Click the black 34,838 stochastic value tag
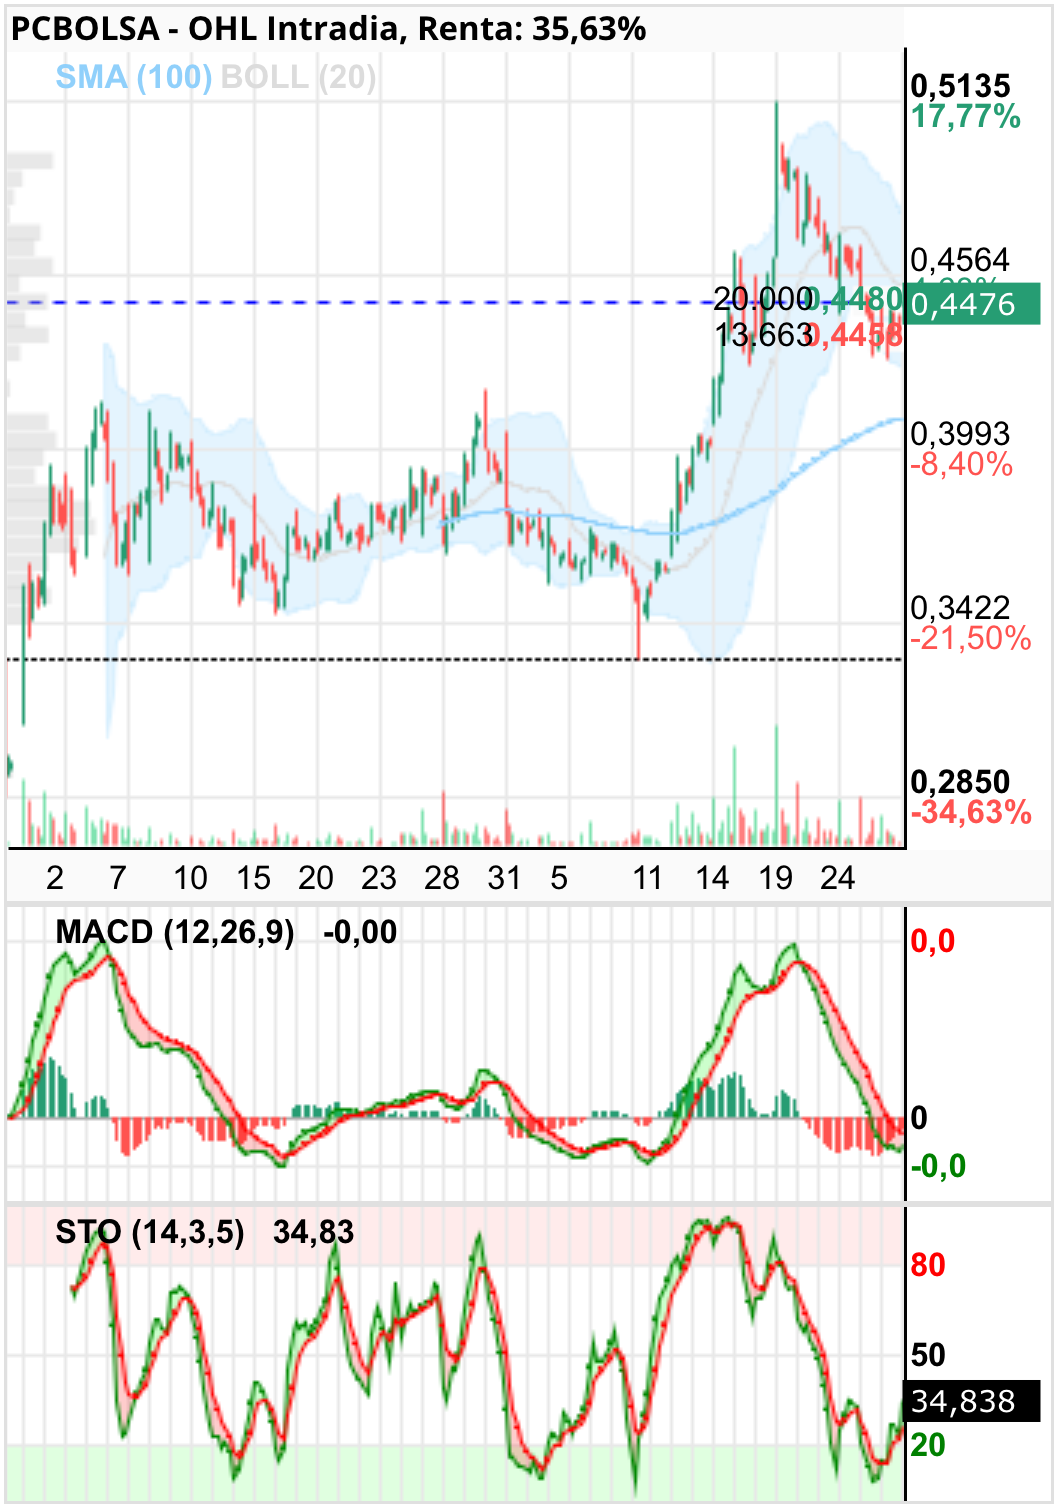Screen dimensions: 1058x1508 (972, 1402)
